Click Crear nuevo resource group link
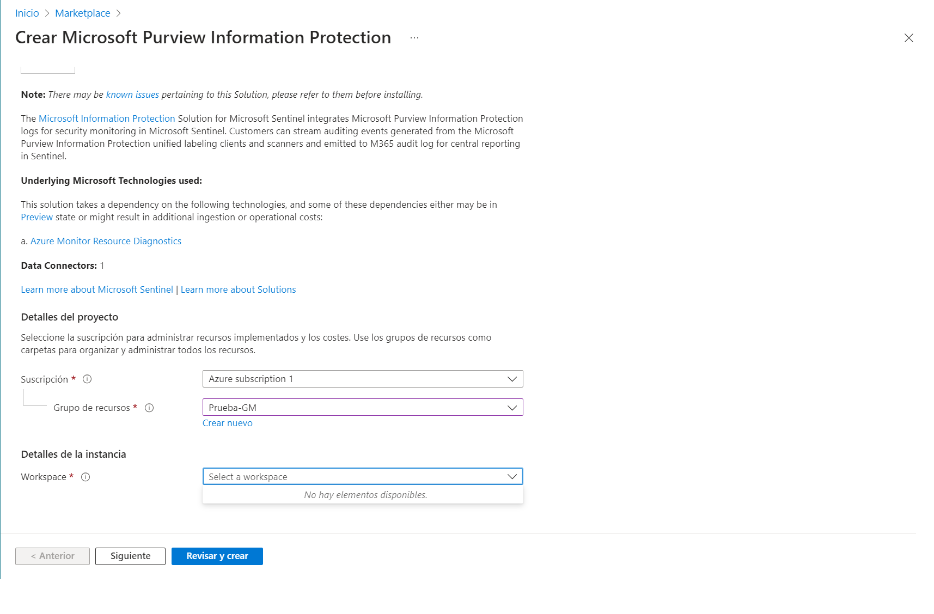The image size is (934, 614). click(x=227, y=423)
